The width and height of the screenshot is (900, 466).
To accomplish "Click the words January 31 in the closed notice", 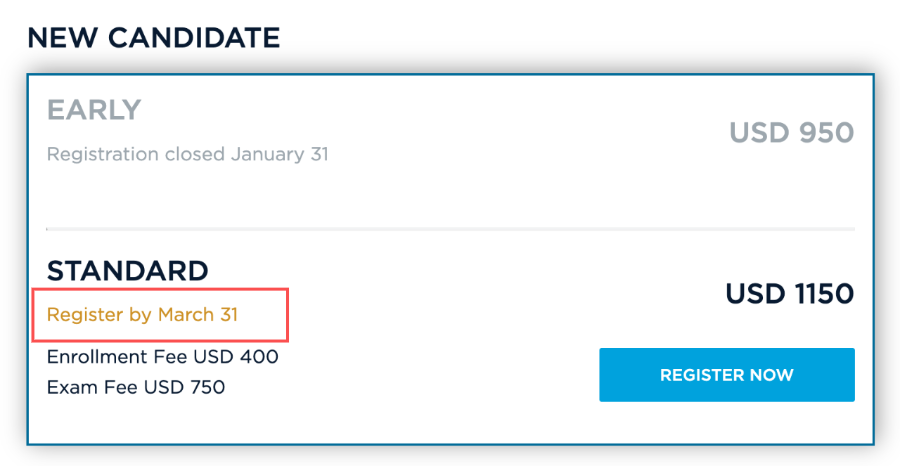I will [x=279, y=154].
